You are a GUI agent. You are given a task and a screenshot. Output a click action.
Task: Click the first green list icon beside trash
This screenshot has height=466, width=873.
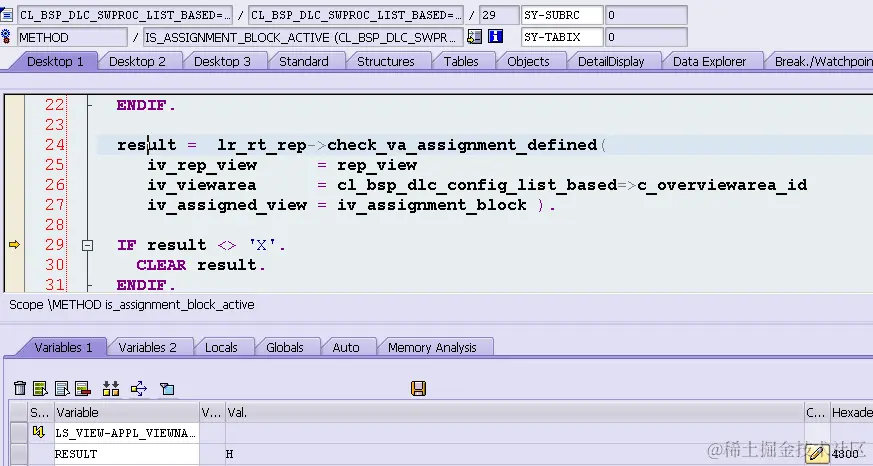pyautogui.click(x=40, y=388)
